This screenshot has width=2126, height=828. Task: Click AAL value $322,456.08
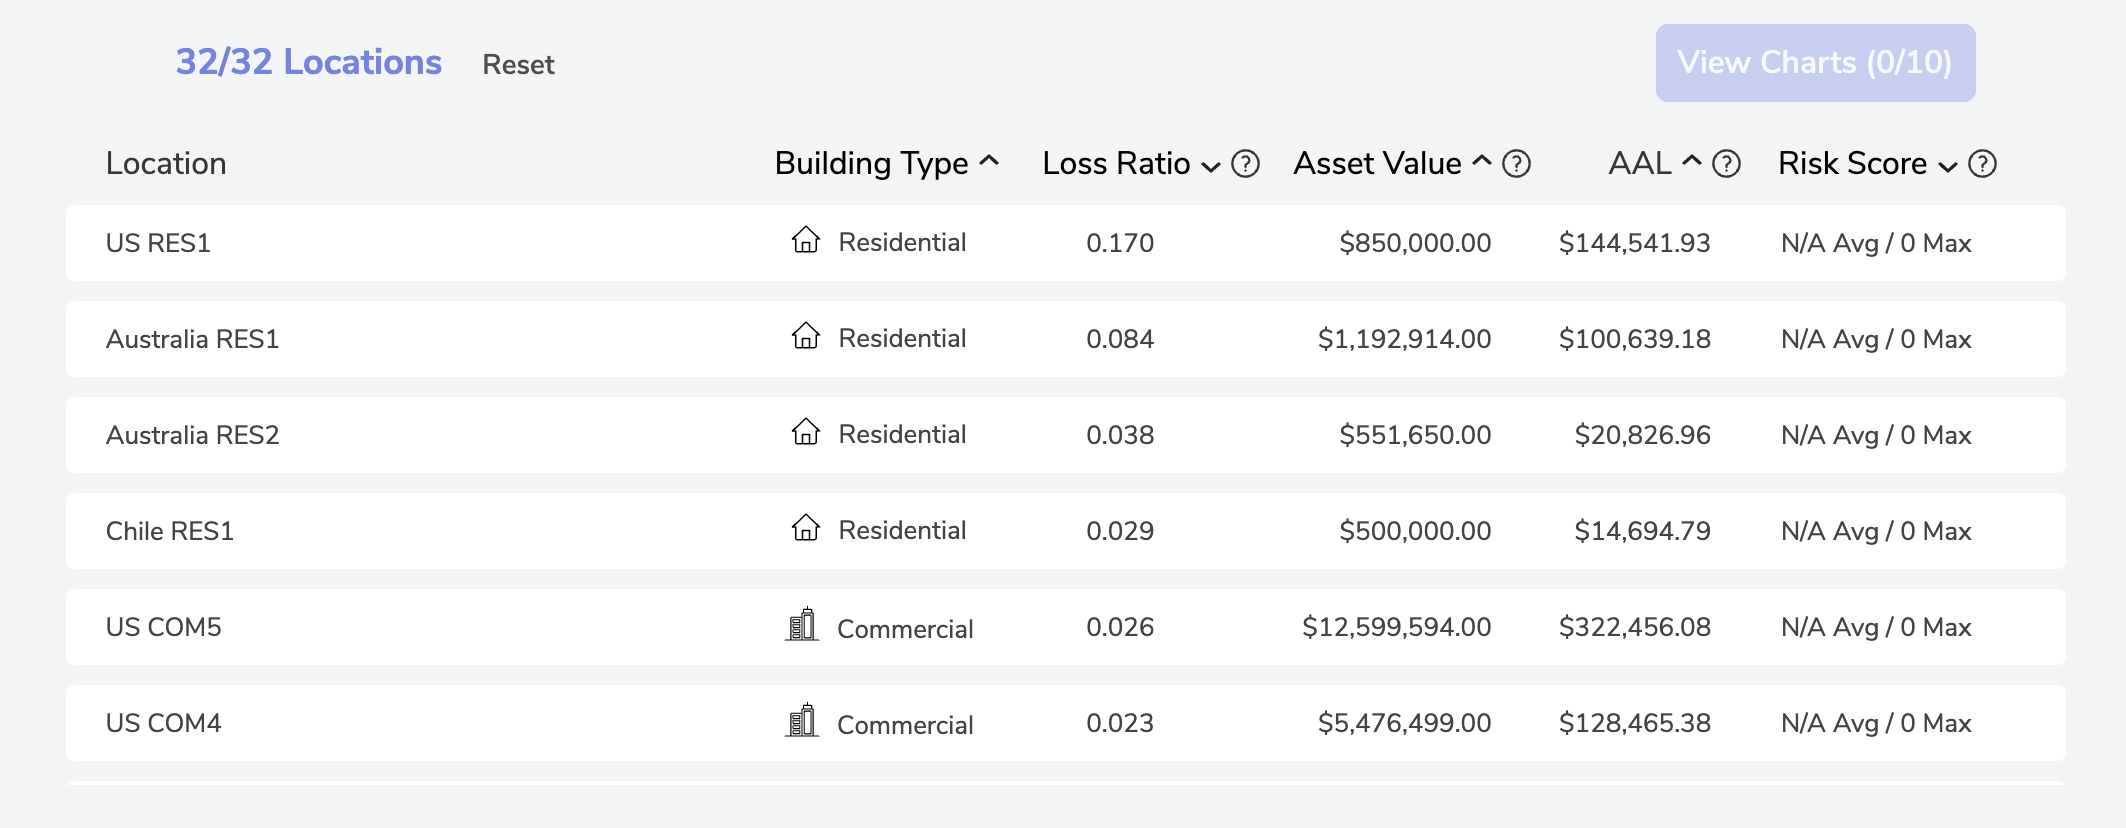tap(1635, 627)
